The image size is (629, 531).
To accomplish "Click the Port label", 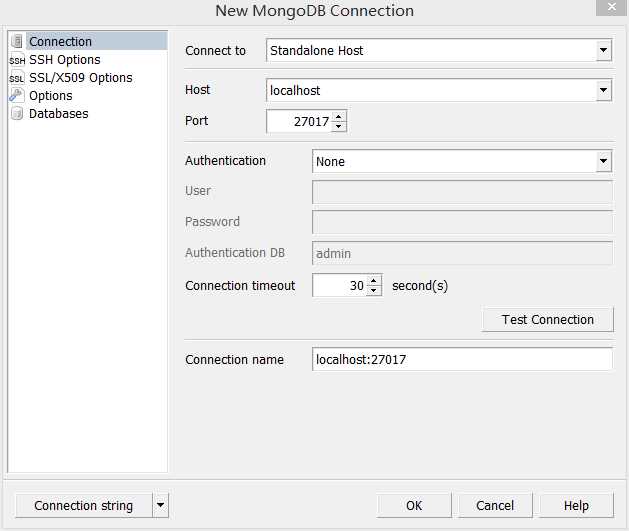I will click(197, 120).
